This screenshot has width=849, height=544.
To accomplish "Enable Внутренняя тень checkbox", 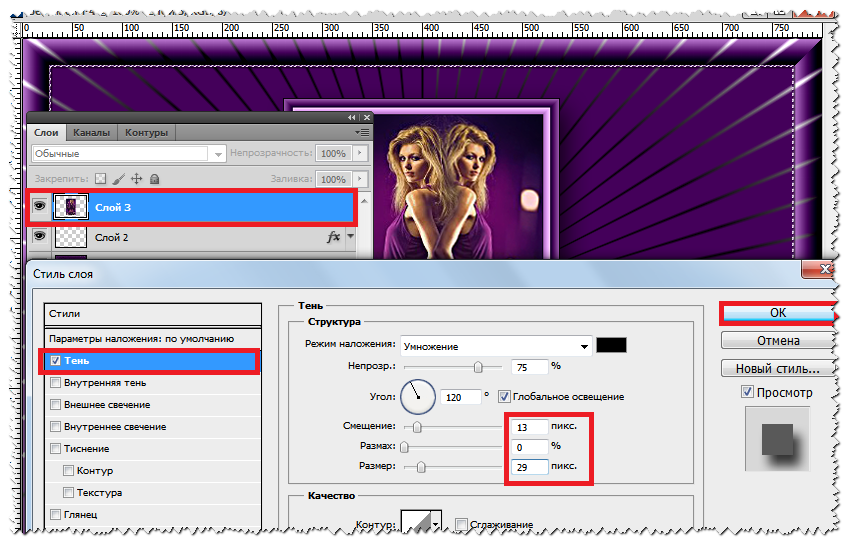I will pos(55,383).
